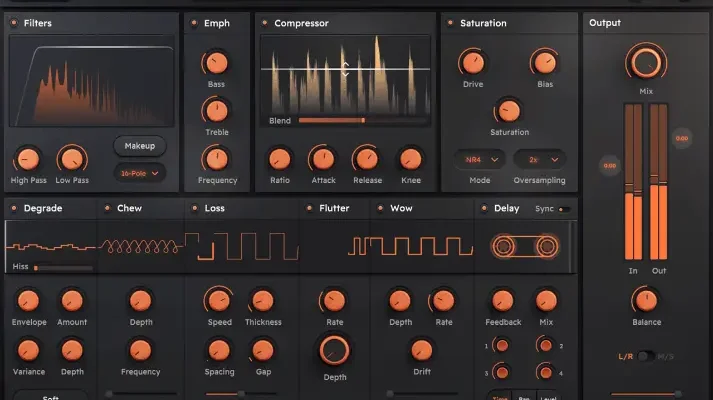Click the large Flutter Depth knob

pyautogui.click(x=335, y=349)
